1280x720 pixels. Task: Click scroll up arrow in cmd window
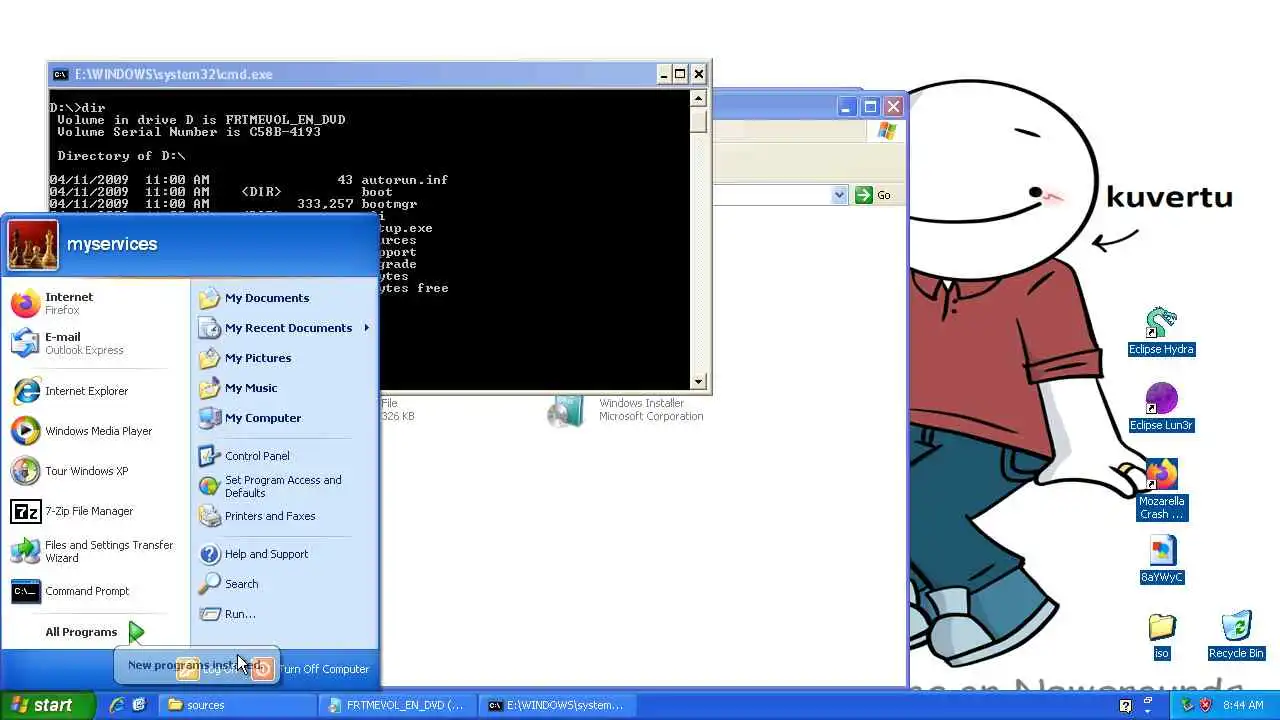coord(698,98)
